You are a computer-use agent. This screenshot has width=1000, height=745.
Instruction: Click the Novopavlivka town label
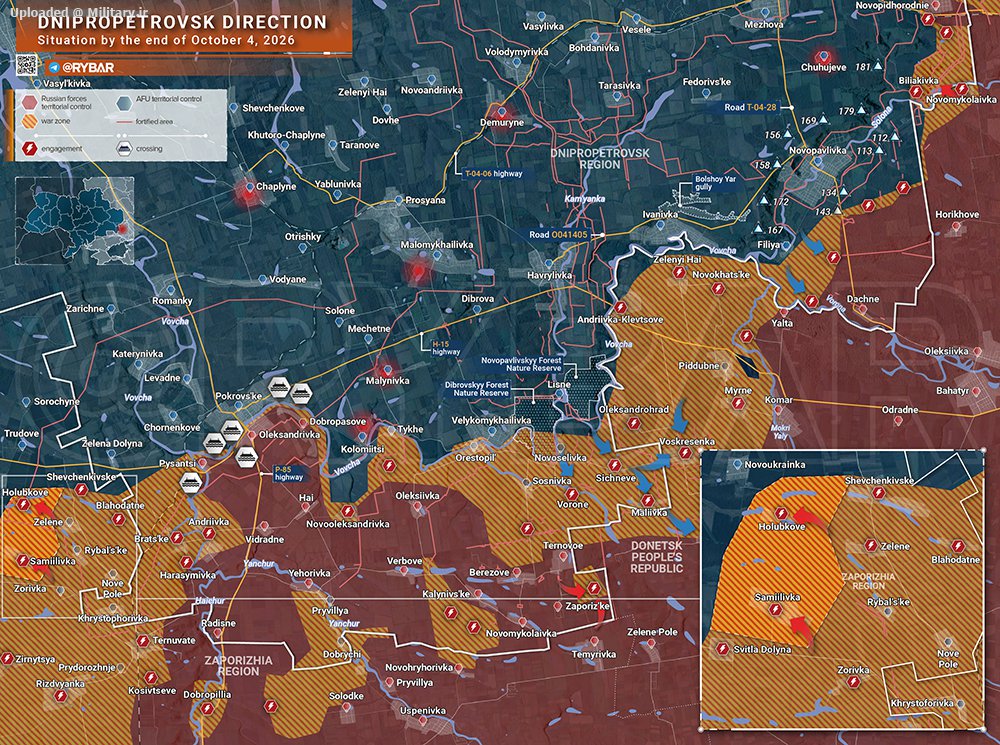click(x=818, y=151)
